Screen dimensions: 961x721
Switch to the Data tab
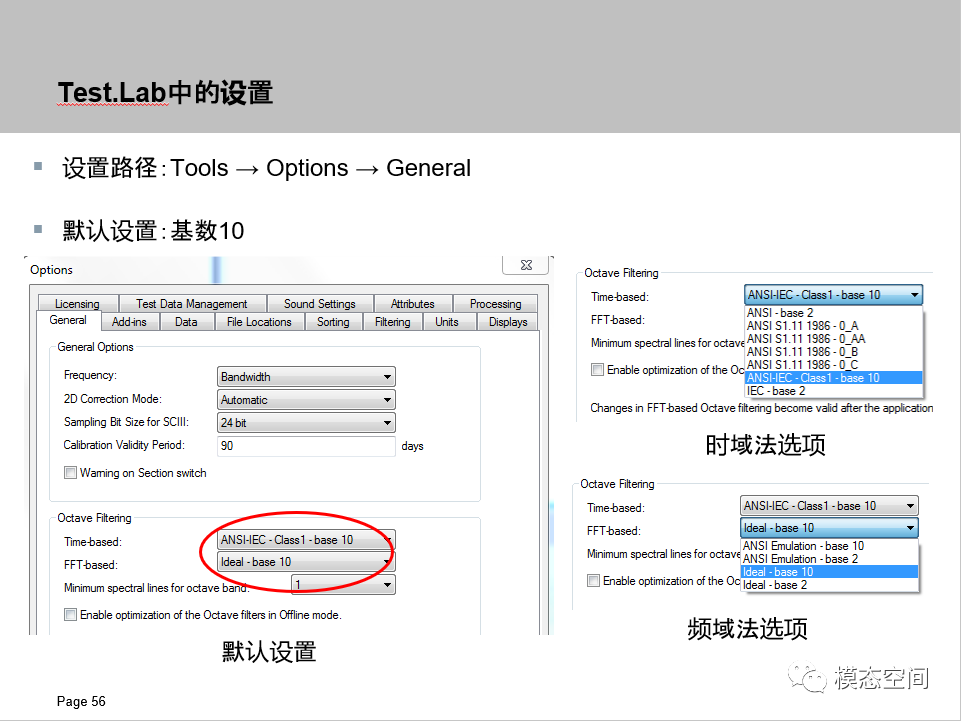(186, 322)
